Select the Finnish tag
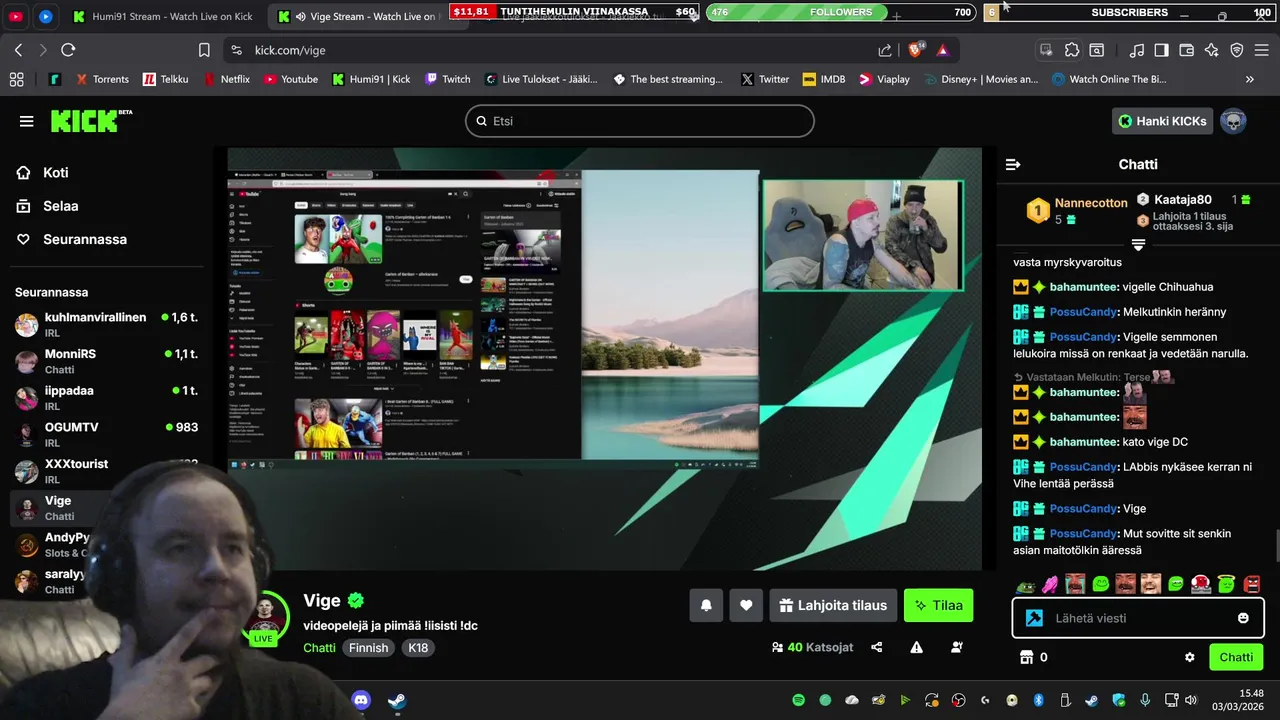The height and width of the screenshot is (720, 1280). tap(368, 648)
